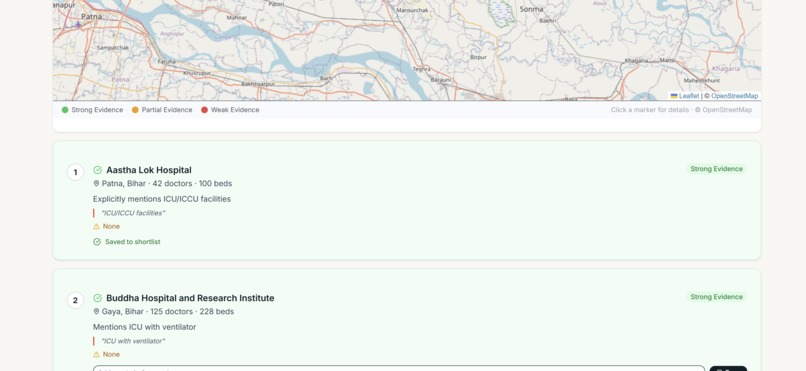Click the Khagaria town label on the map
806x371 pixels.
[636, 61]
